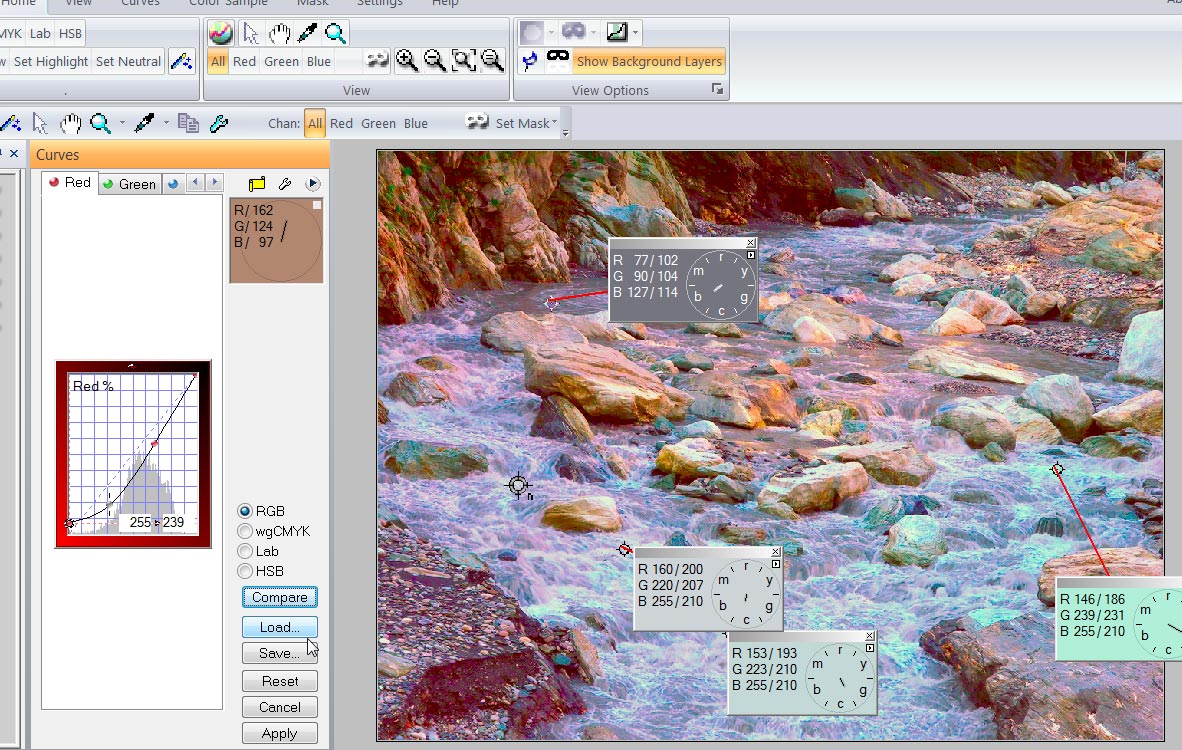The image size is (1182, 750).
Task: Click the magic wand icon beside Set Neutral
Action: coord(181,61)
